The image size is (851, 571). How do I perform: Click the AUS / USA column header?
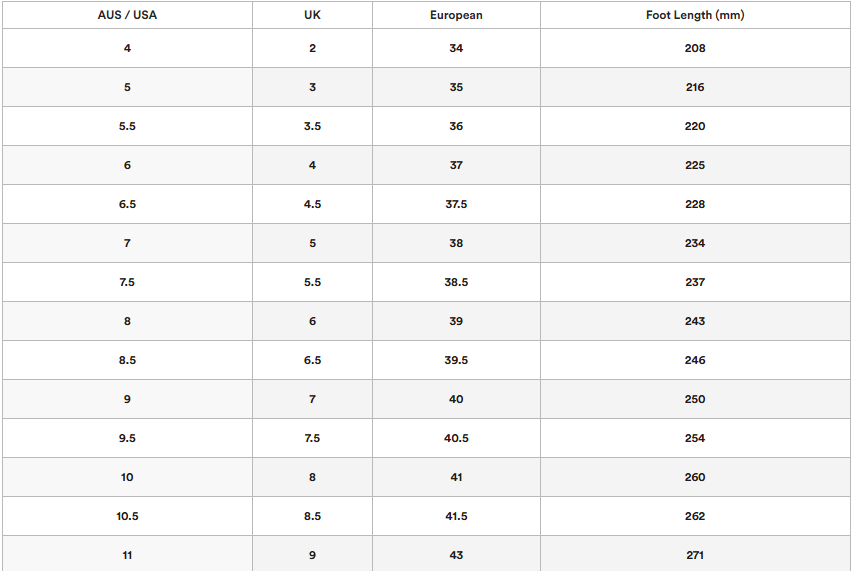click(127, 15)
